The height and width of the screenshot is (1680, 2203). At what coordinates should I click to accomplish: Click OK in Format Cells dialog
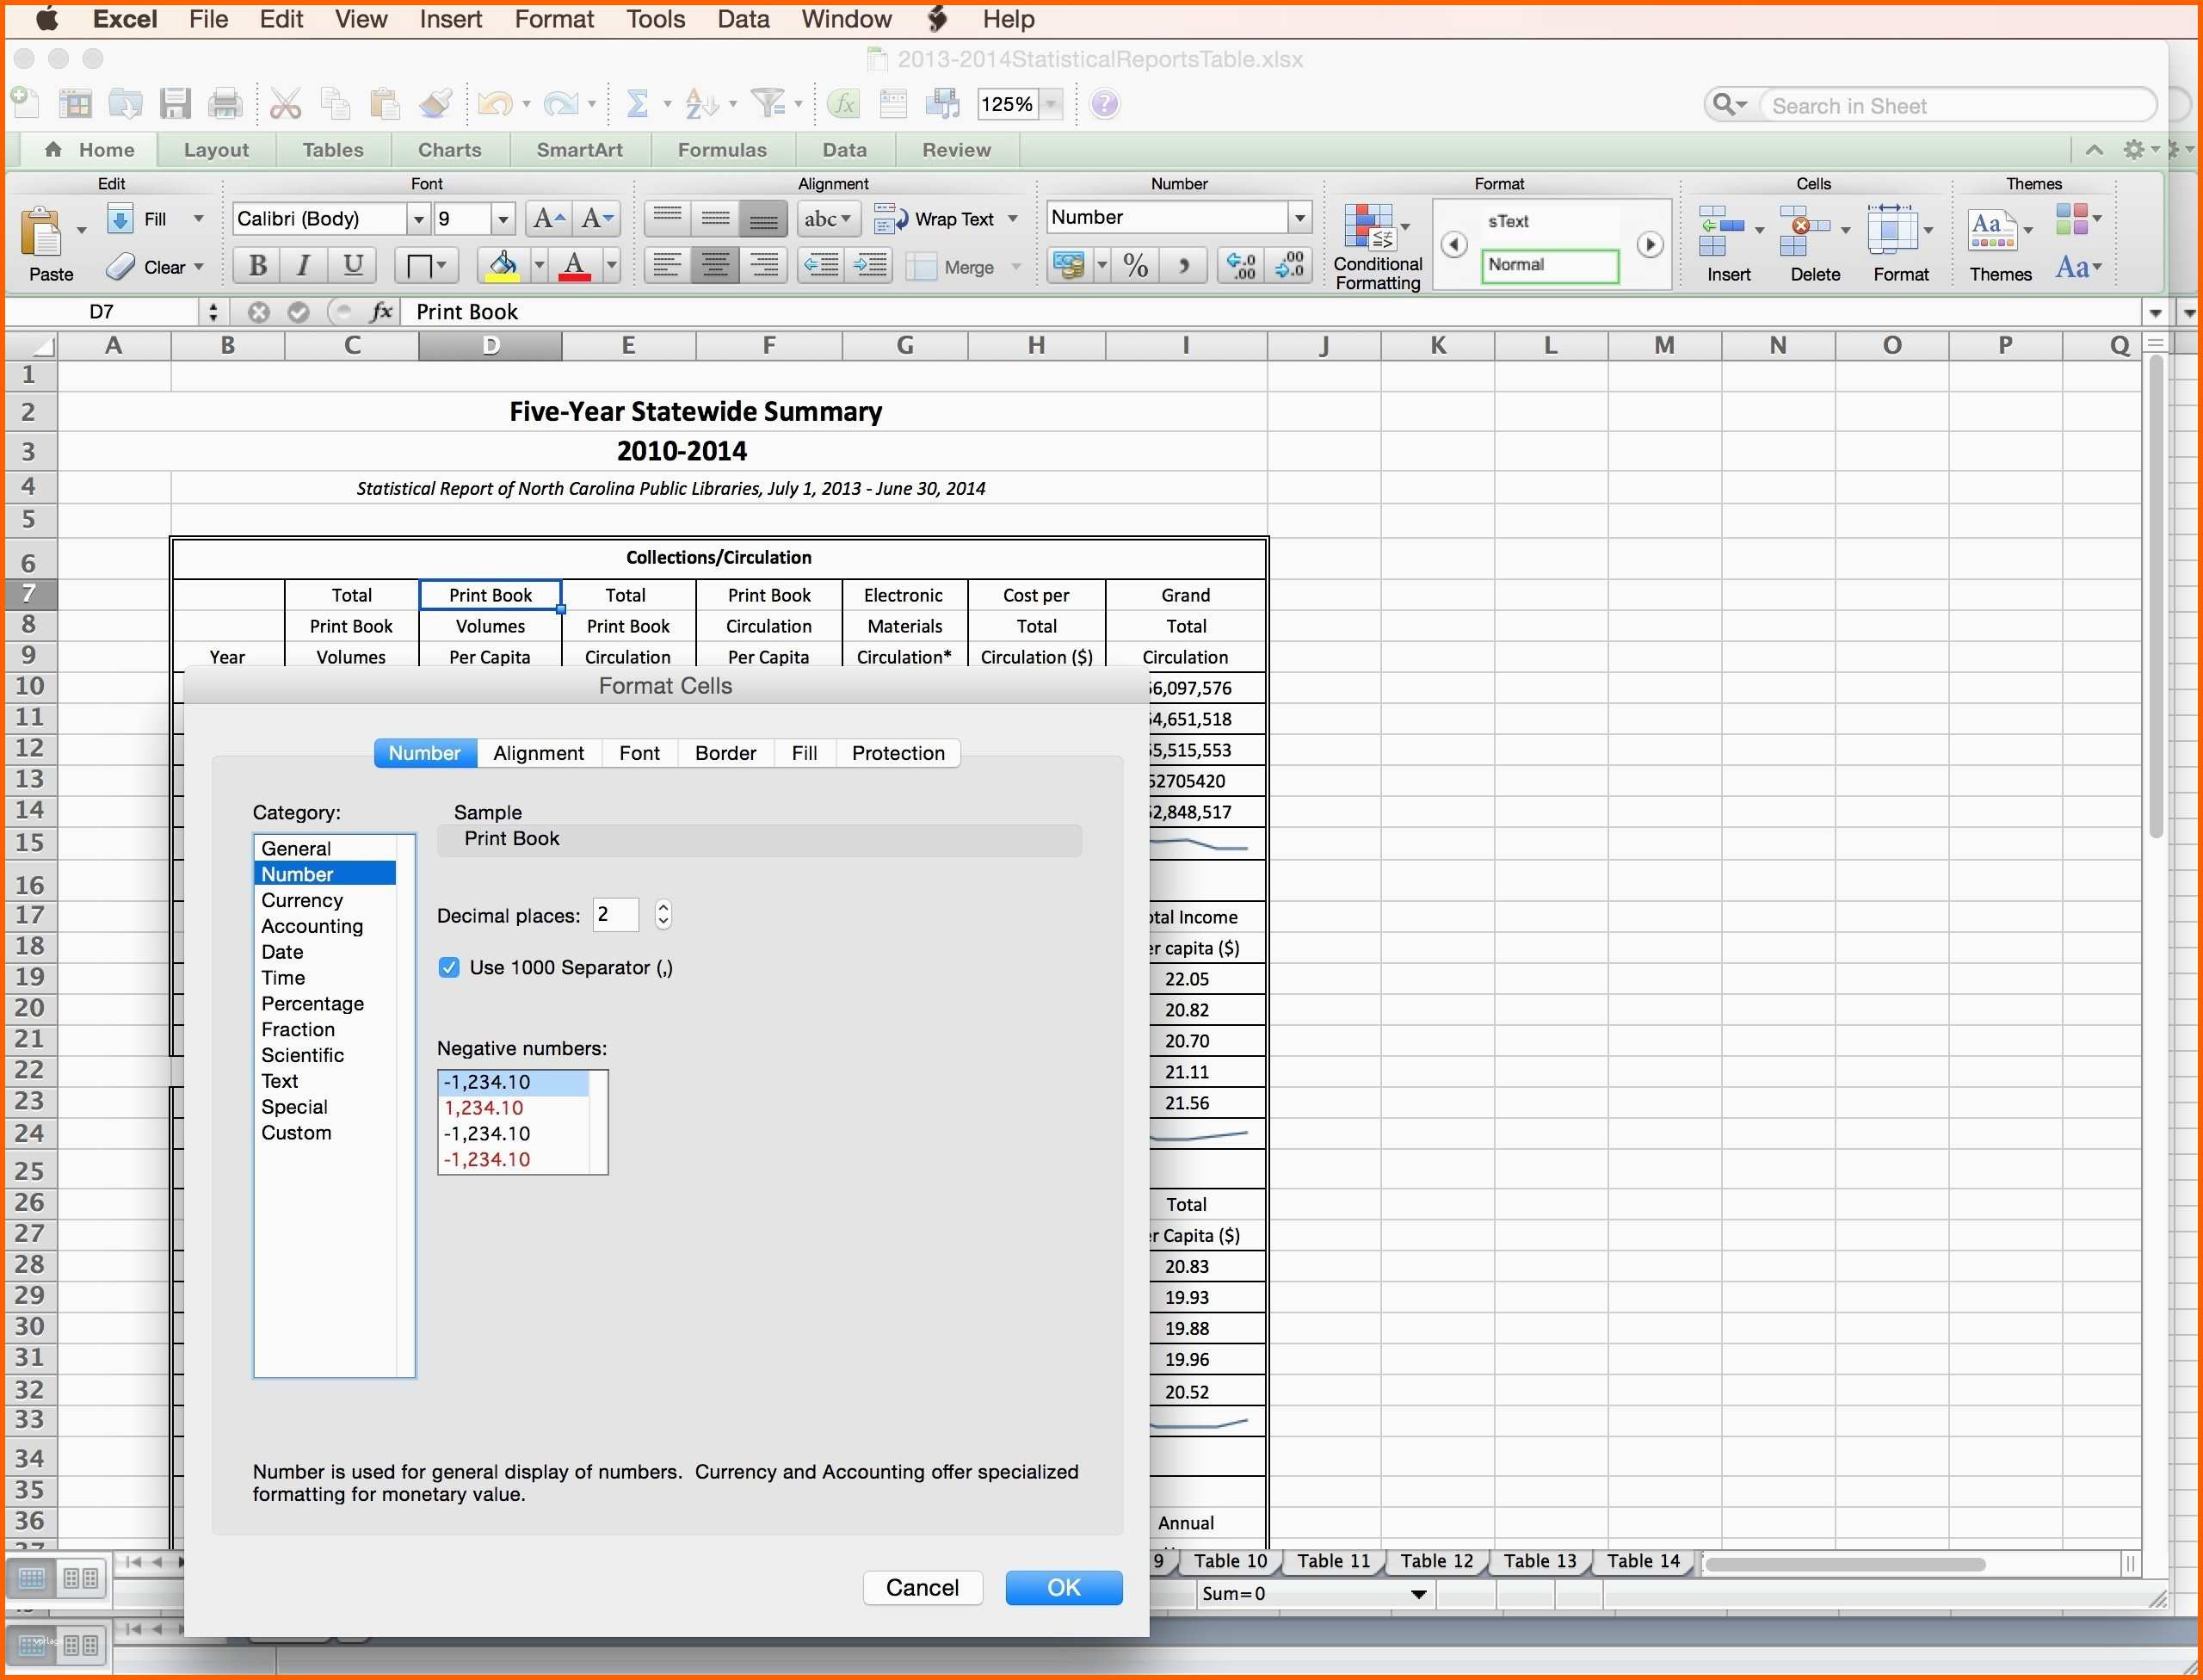[1063, 1587]
